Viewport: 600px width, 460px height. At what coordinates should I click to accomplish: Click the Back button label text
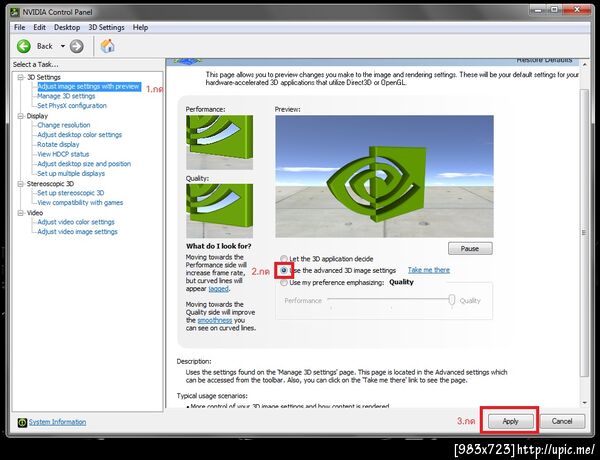click(44, 46)
